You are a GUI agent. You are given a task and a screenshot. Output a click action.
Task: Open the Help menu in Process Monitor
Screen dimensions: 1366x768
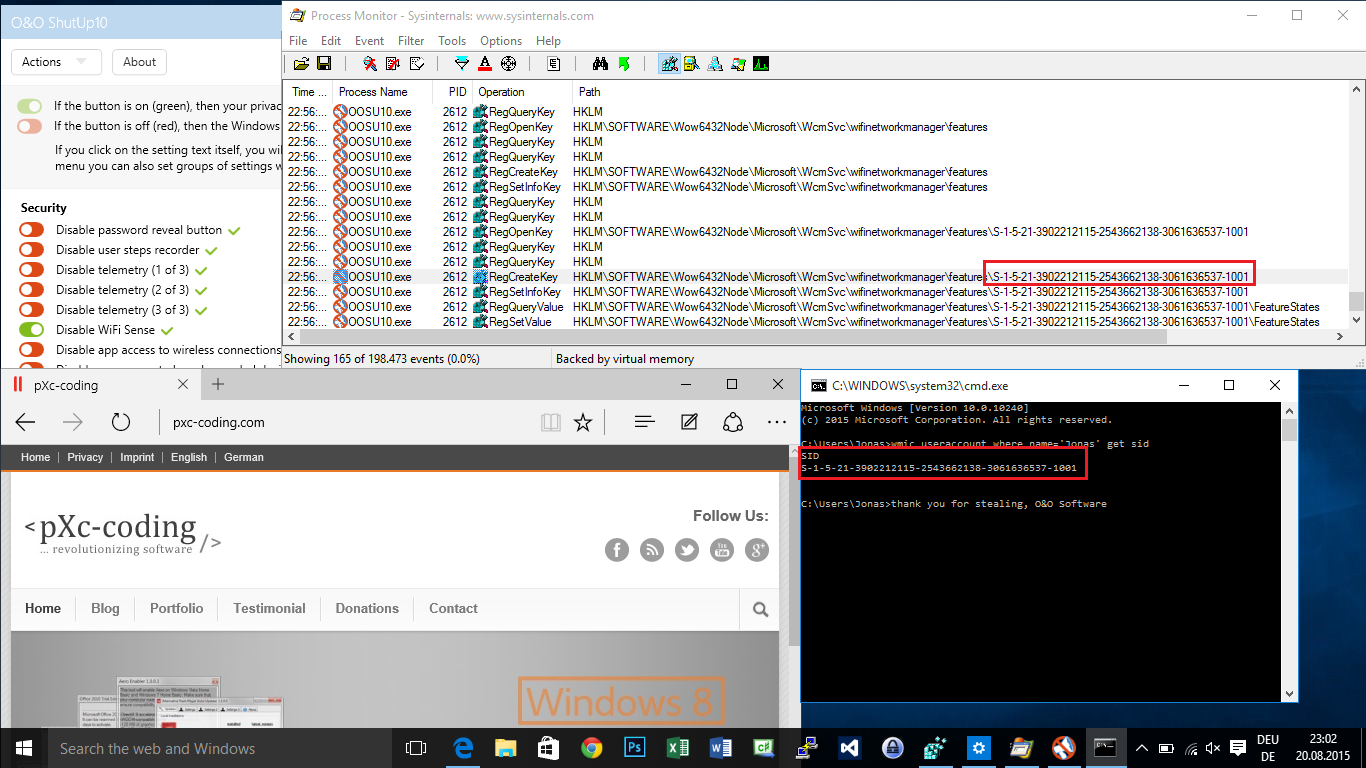[548, 41]
